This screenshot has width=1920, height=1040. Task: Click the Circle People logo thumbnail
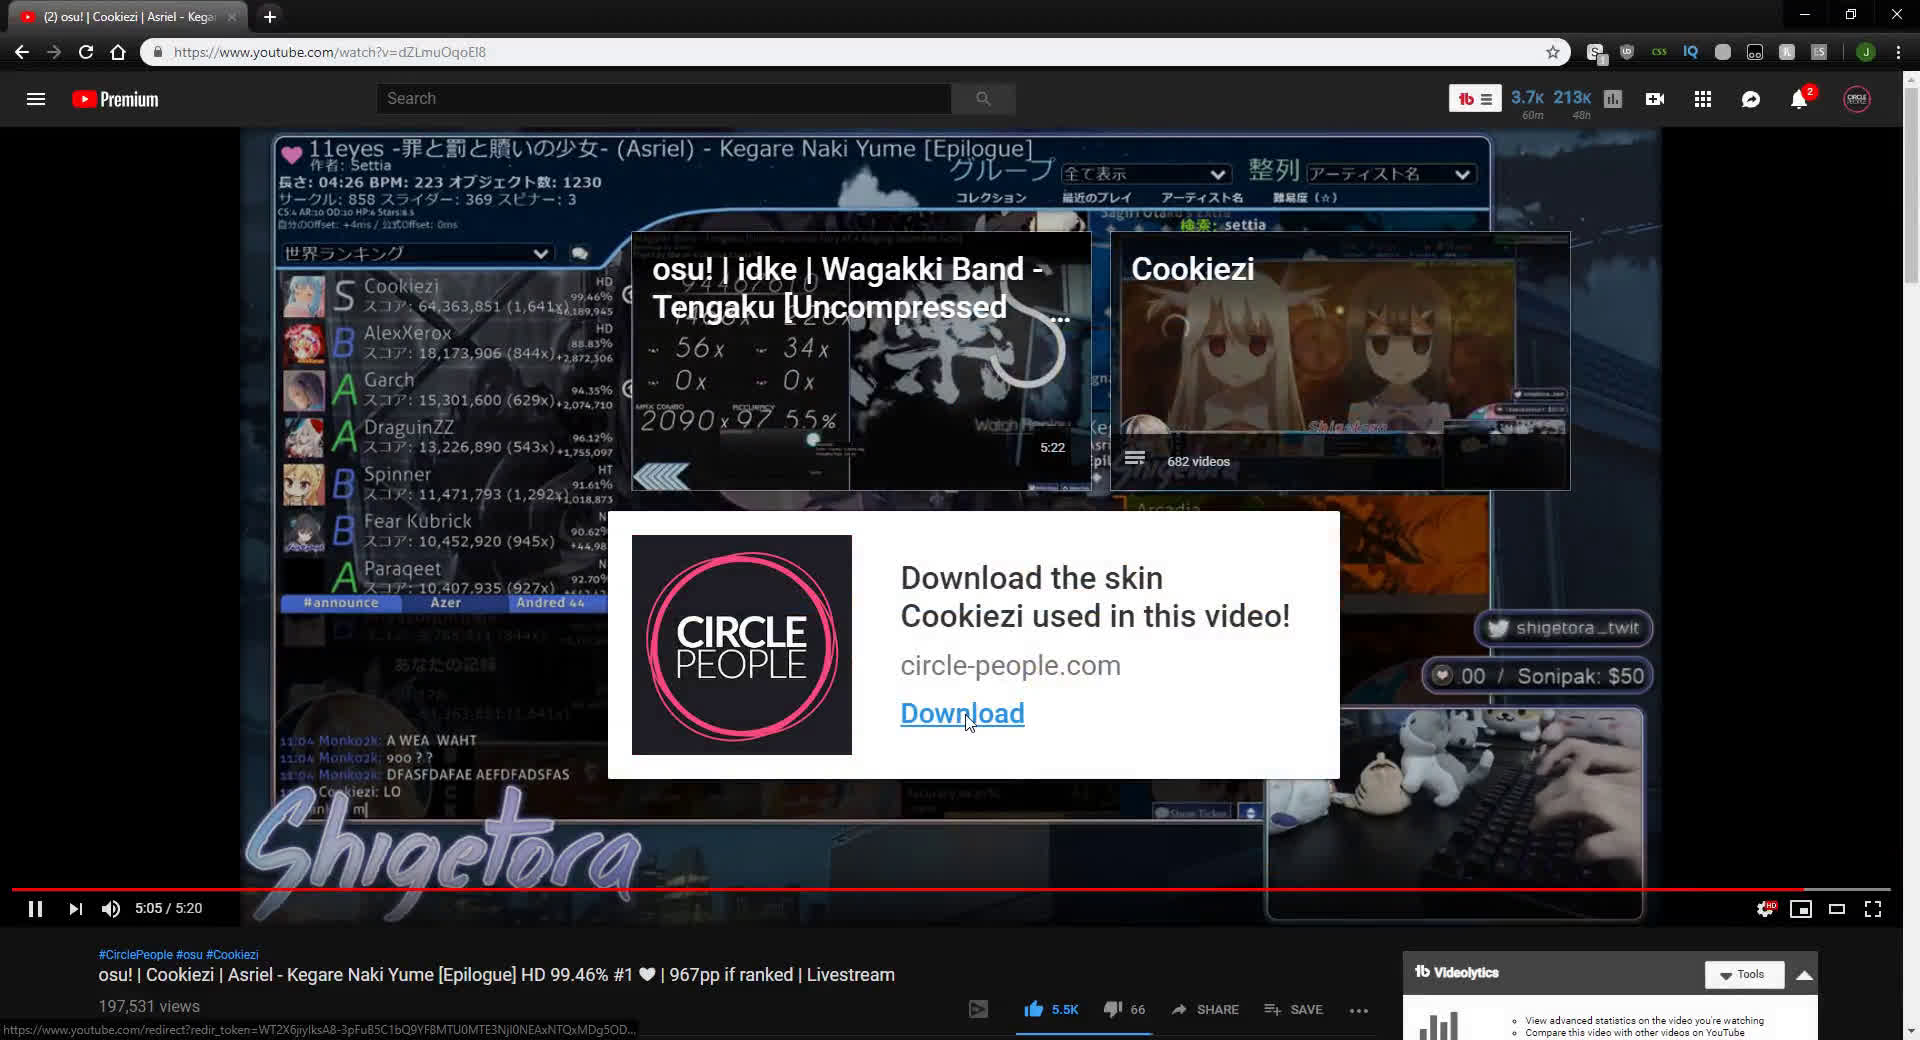pyautogui.click(x=742, y=645)
